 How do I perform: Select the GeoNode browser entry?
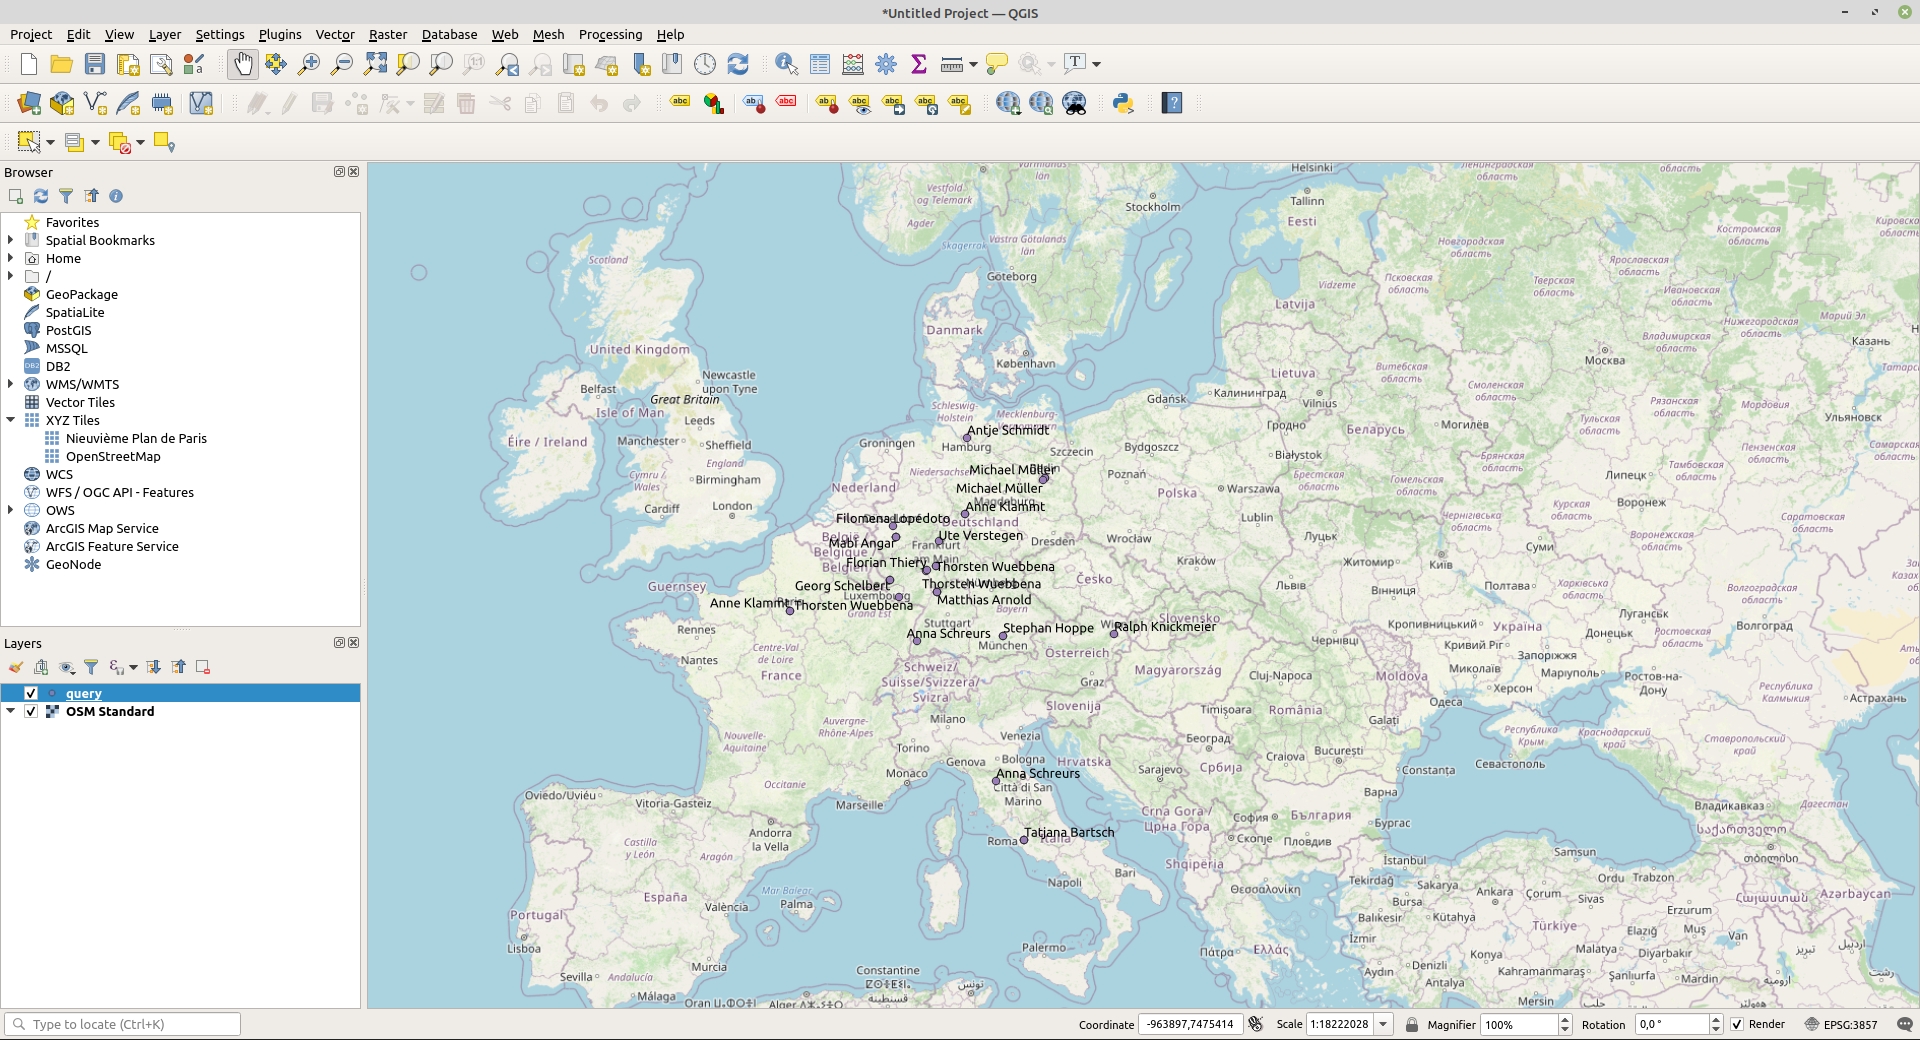[x=73, y=564]
